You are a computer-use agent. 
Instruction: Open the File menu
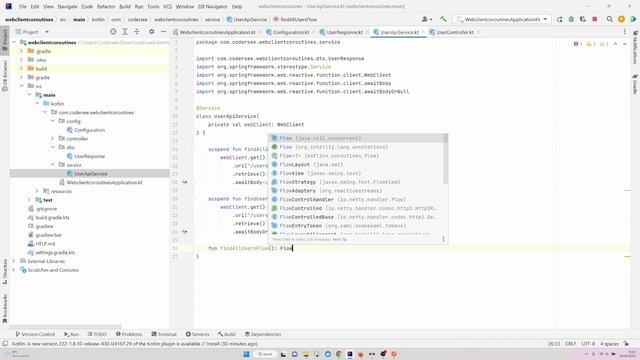(22, 7)
